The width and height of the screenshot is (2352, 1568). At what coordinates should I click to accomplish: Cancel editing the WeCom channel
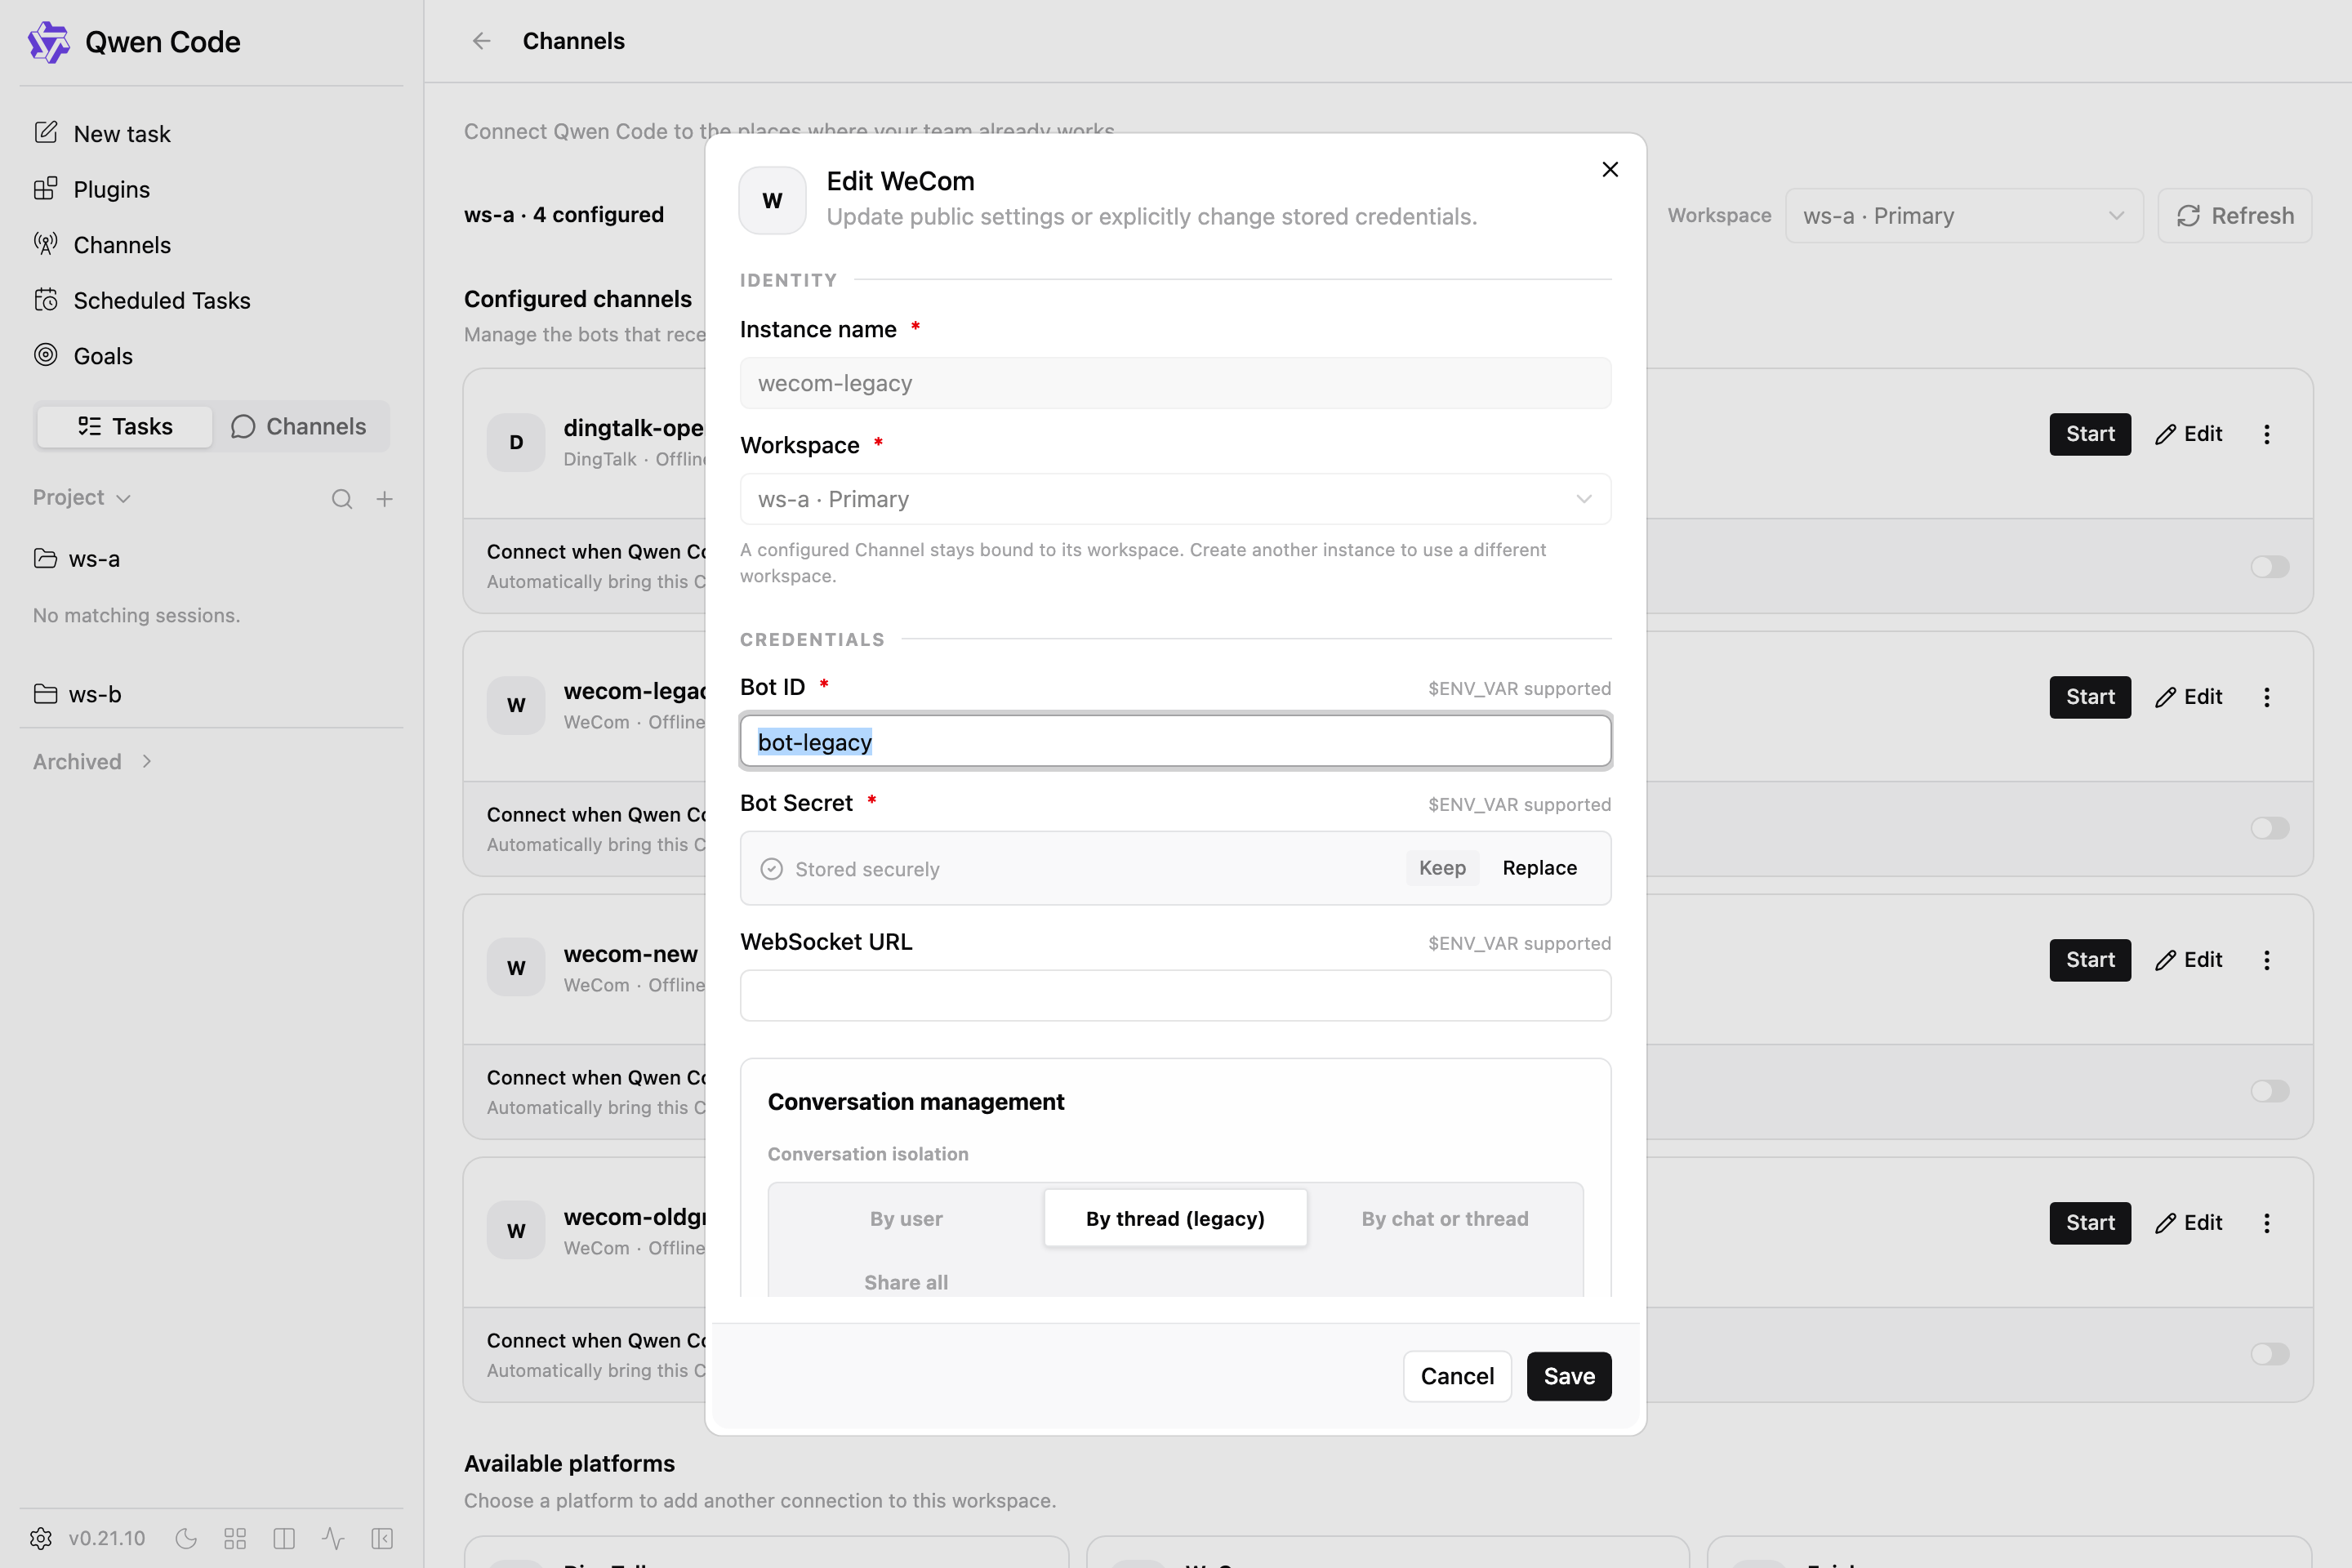1457,1376
